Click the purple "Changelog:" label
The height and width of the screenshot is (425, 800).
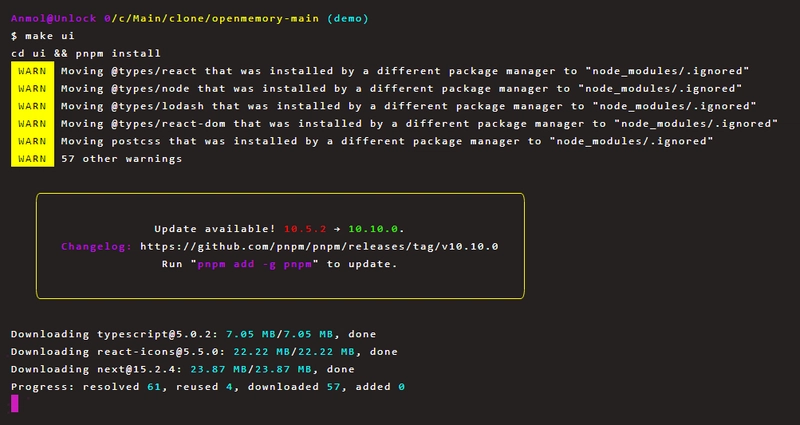tap(96, 246)
